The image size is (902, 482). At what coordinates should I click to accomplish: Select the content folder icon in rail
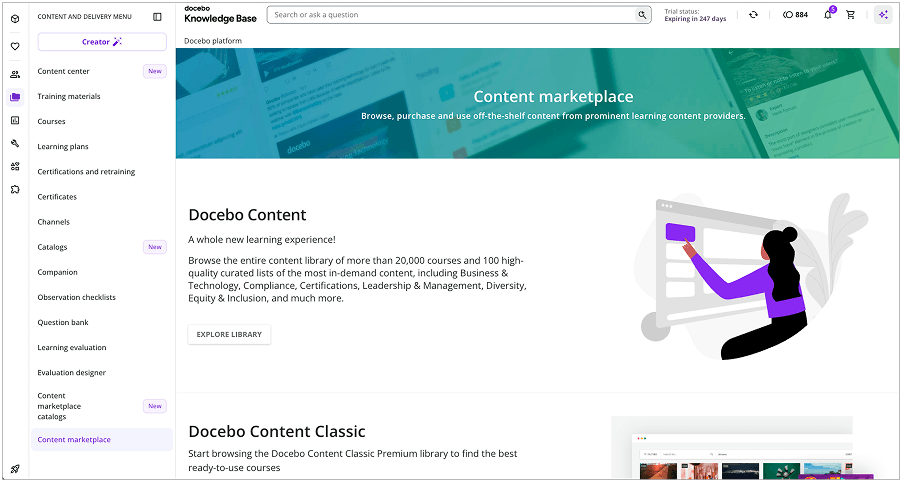tap(15, 97)
